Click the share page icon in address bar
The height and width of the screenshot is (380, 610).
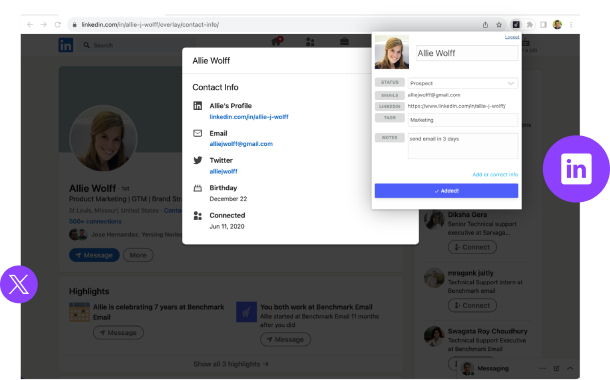485,25
